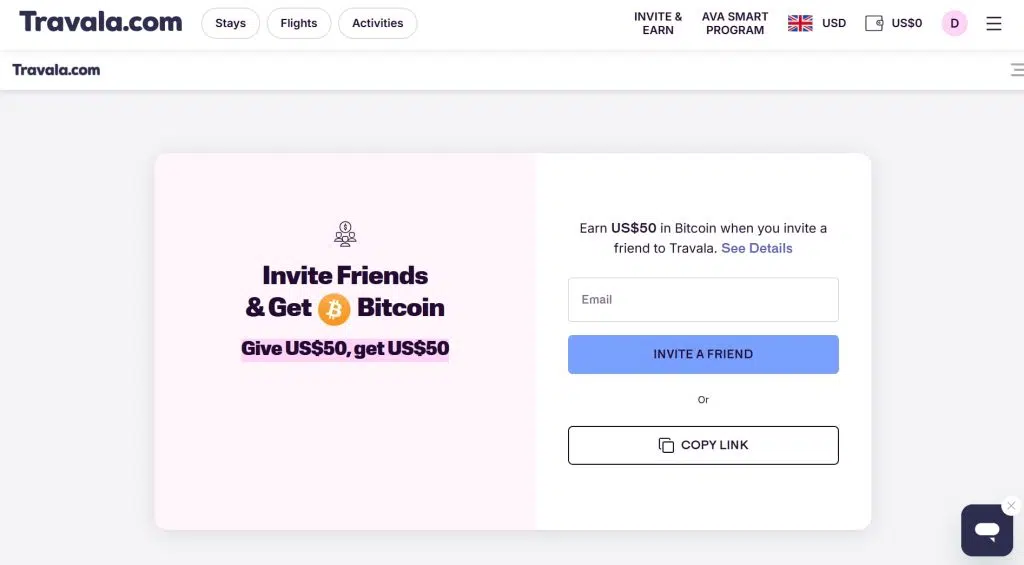Dismiss the chat widget close button

[1011, 506]
